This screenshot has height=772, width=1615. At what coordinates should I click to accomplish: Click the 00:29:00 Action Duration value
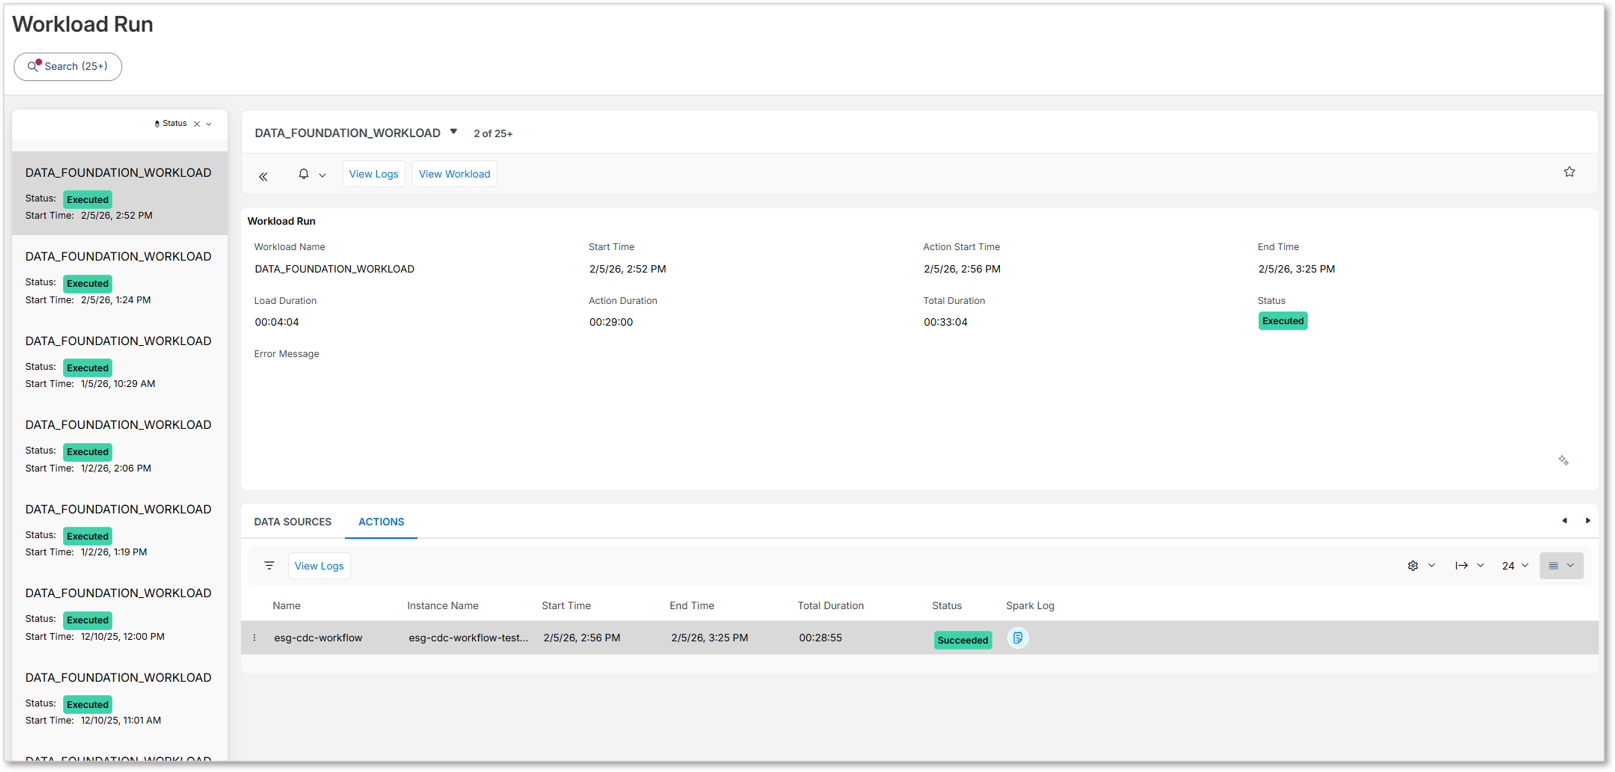click(x=611, y=322)
